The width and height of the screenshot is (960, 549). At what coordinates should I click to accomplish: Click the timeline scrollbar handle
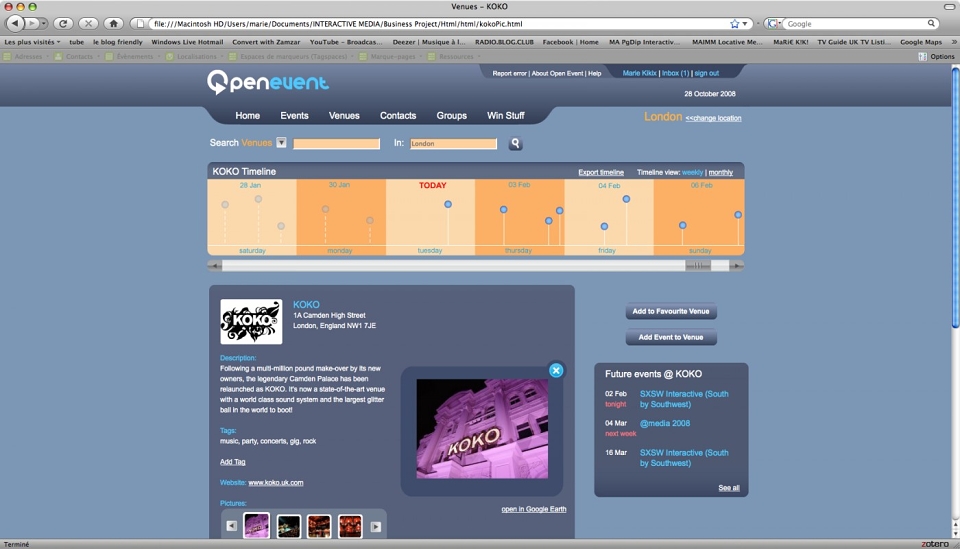tap(699, 266)
